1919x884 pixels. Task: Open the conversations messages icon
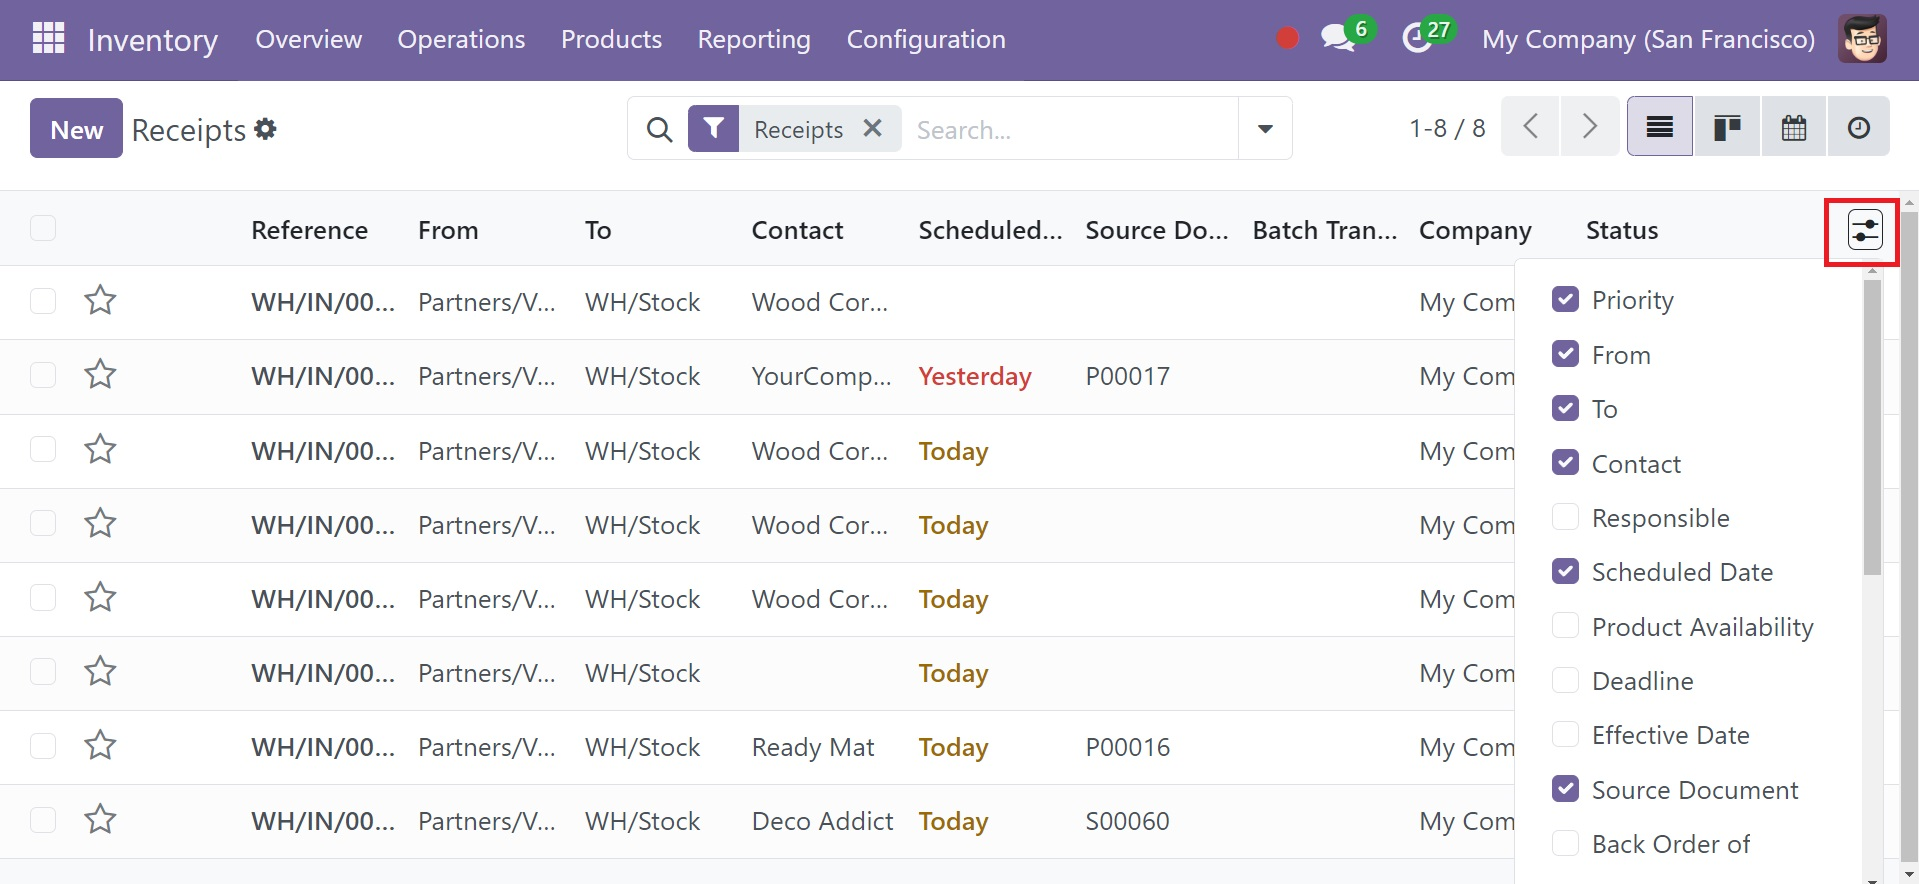(1337, 39)
